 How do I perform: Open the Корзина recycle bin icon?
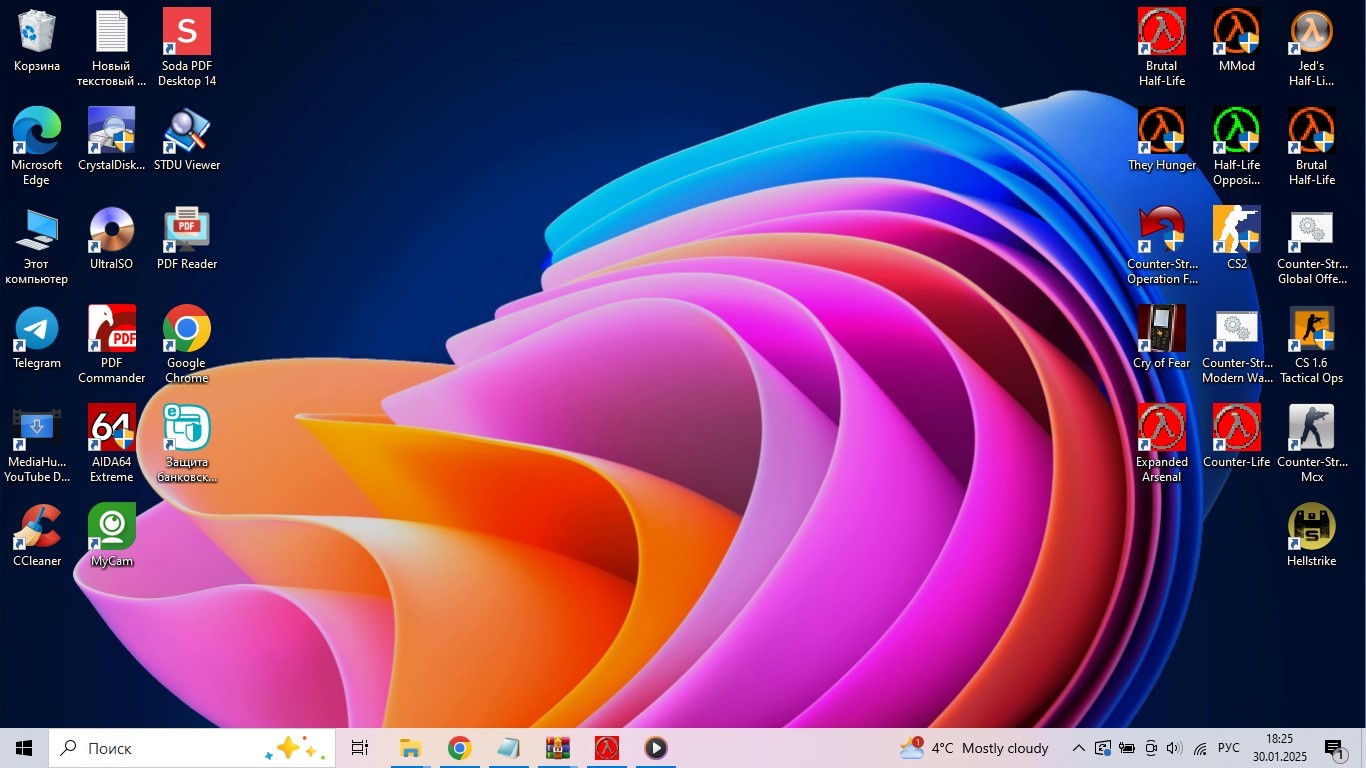[37, 33]
